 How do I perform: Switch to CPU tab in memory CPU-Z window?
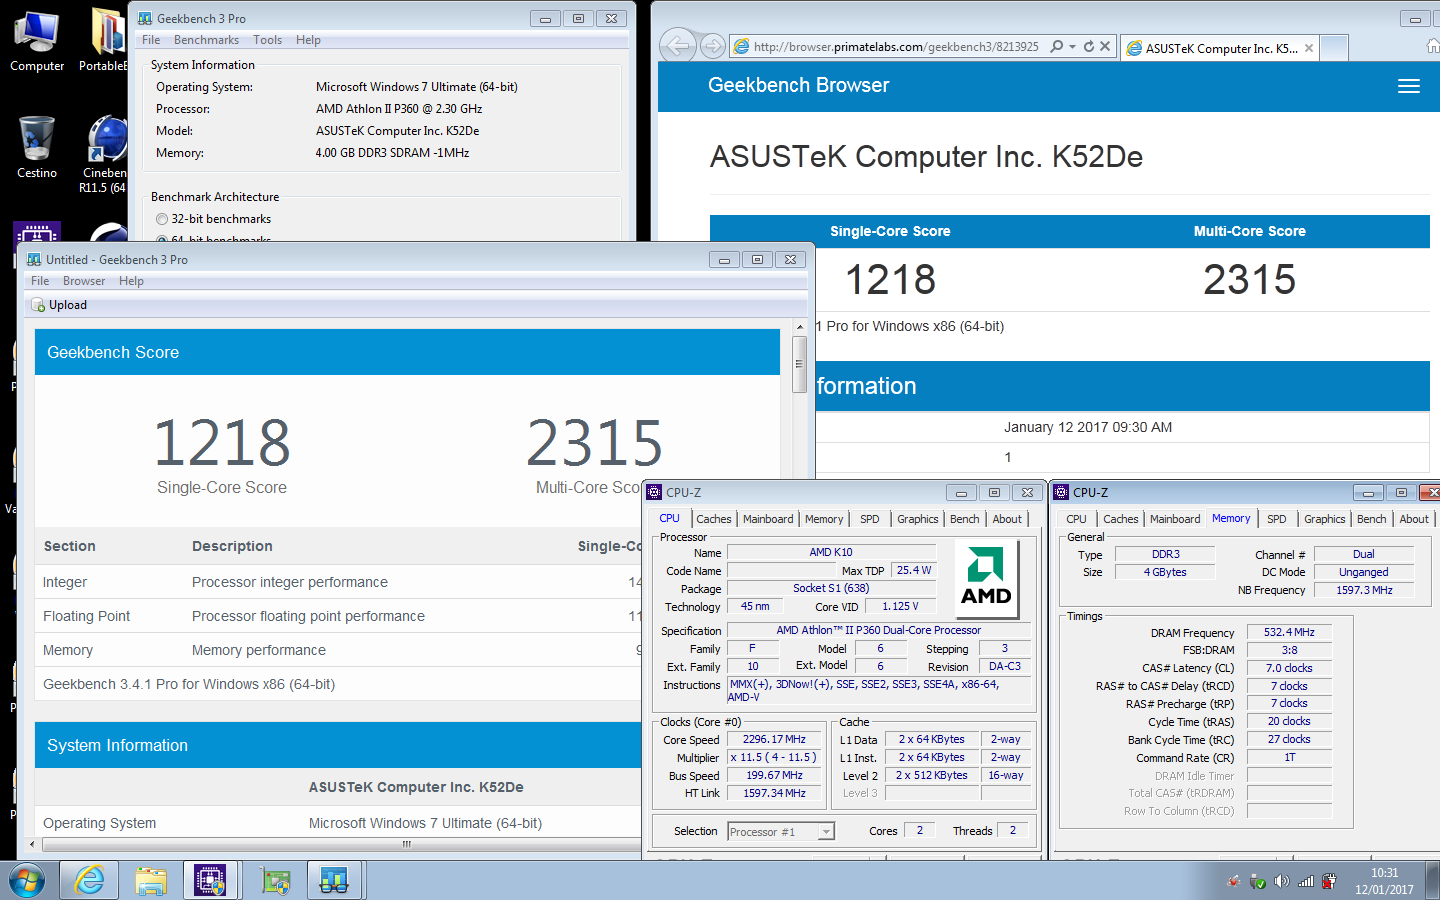pos(1076,519)
